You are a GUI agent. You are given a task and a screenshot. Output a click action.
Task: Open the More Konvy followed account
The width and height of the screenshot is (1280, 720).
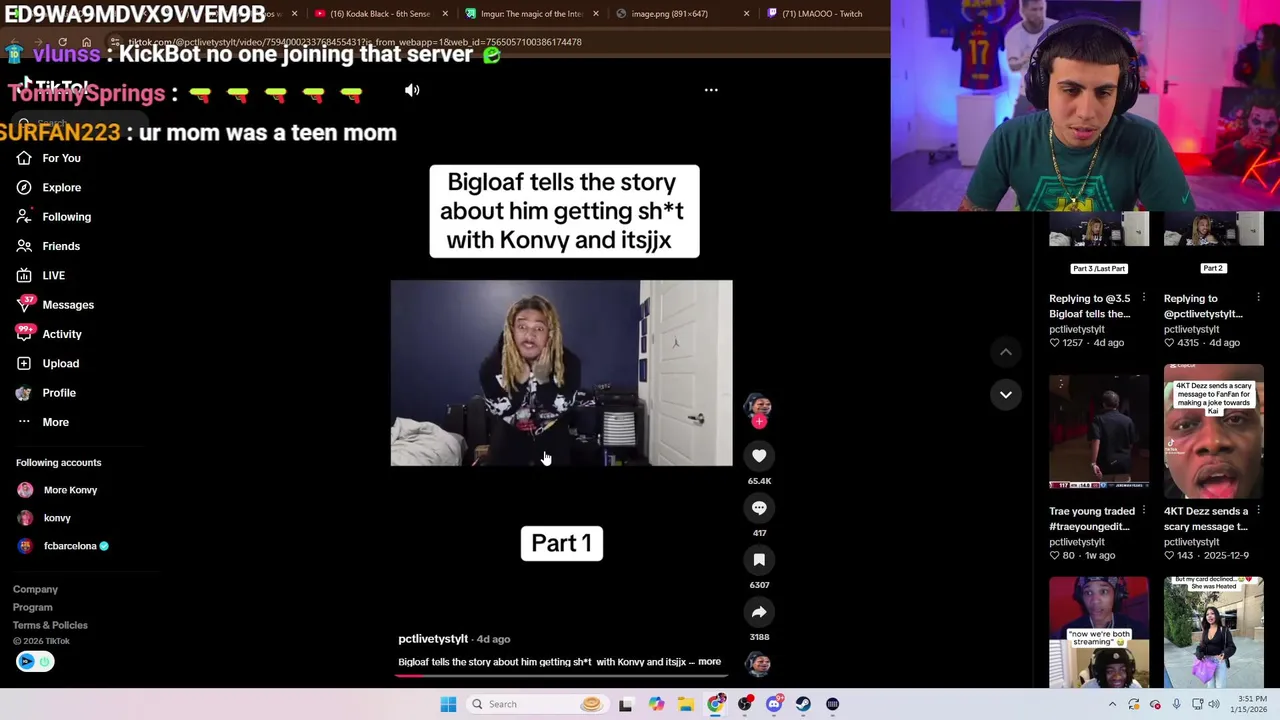point(57,490)
